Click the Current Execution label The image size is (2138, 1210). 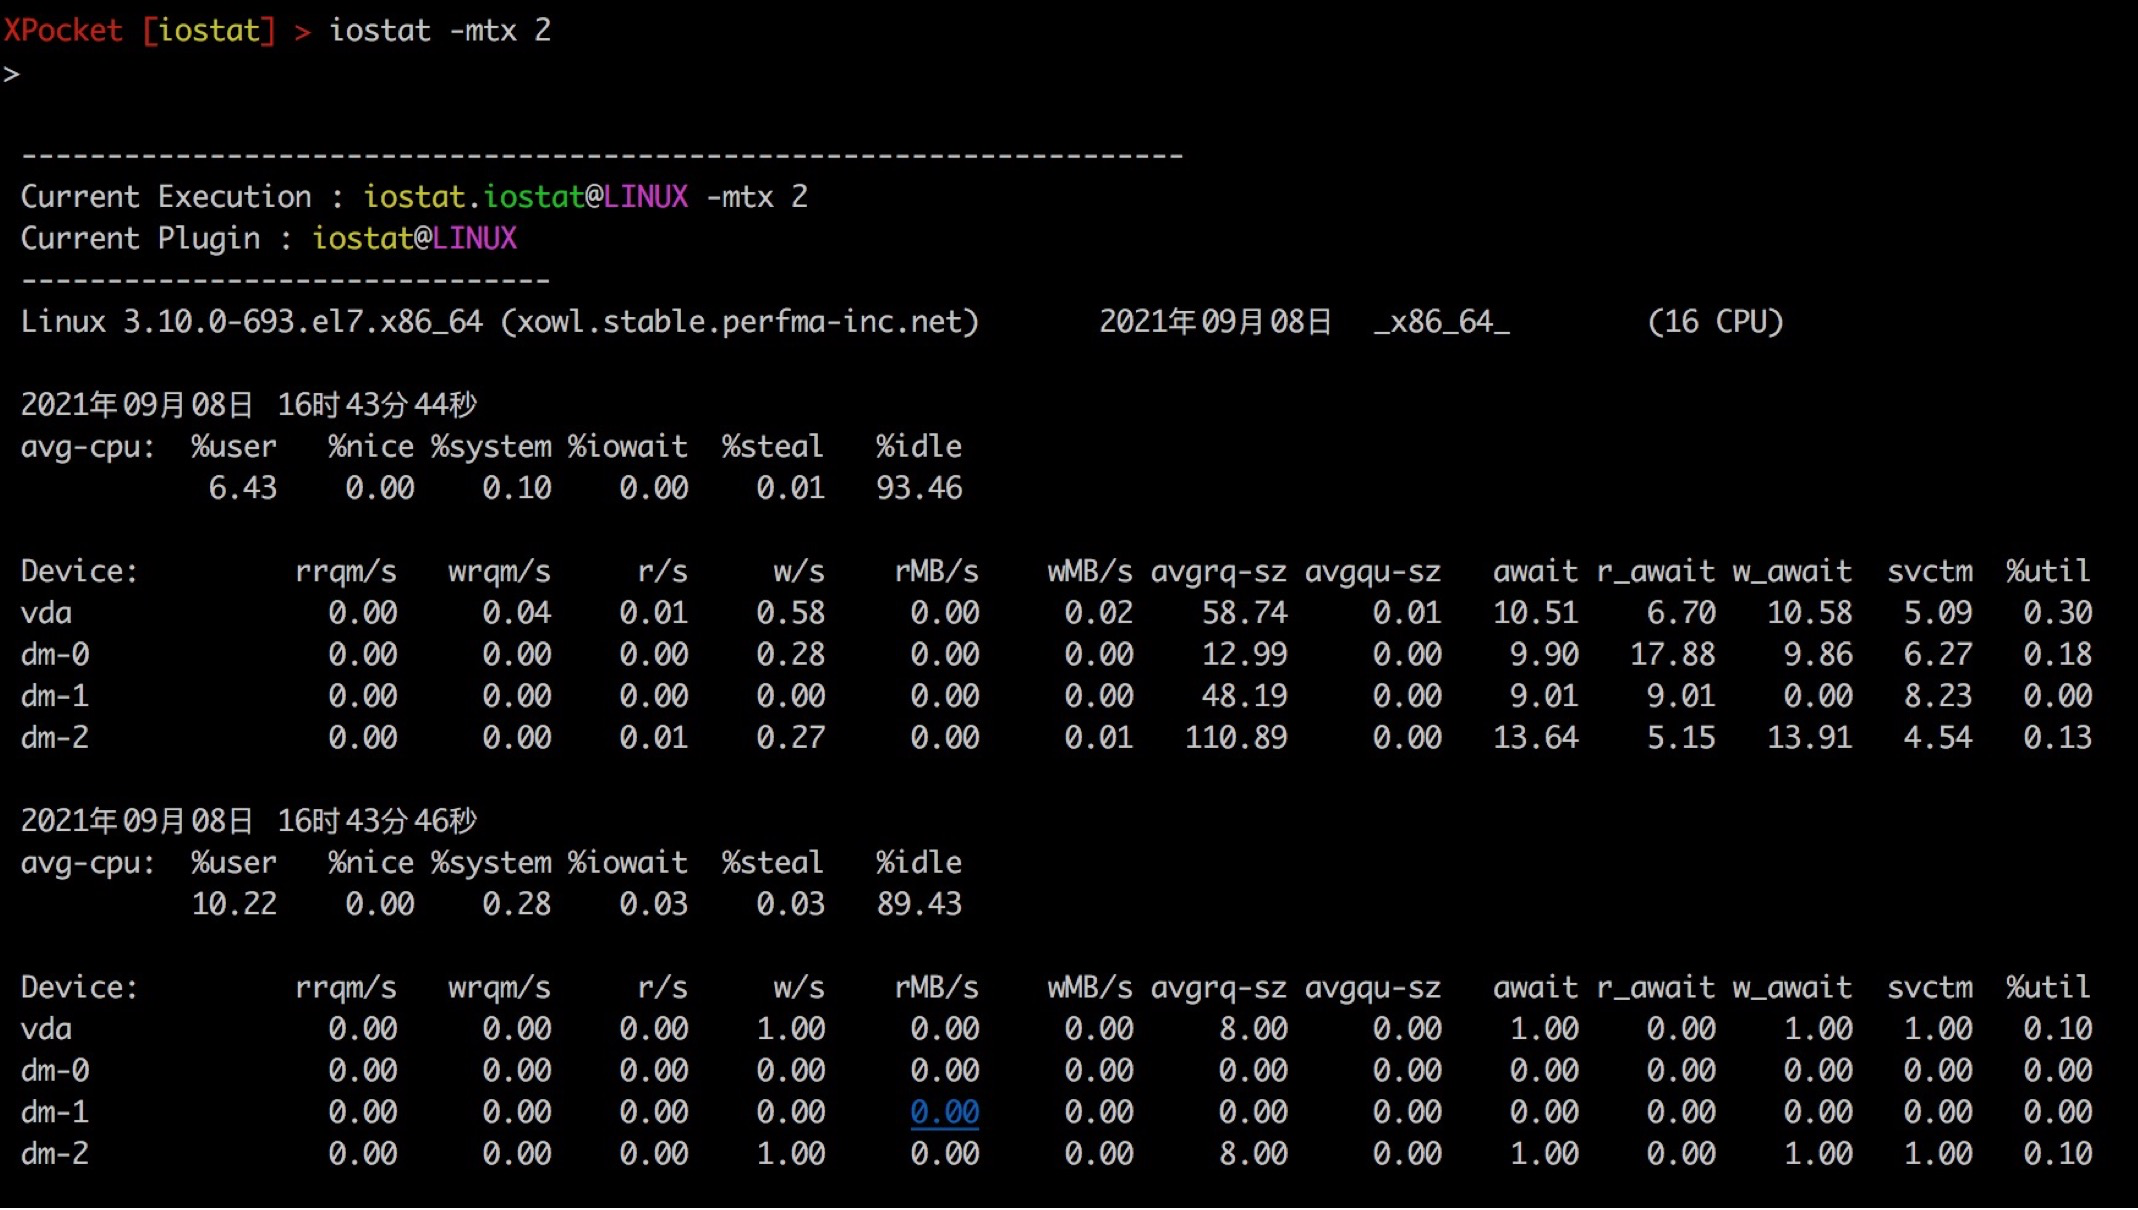[x=166, y=197]
